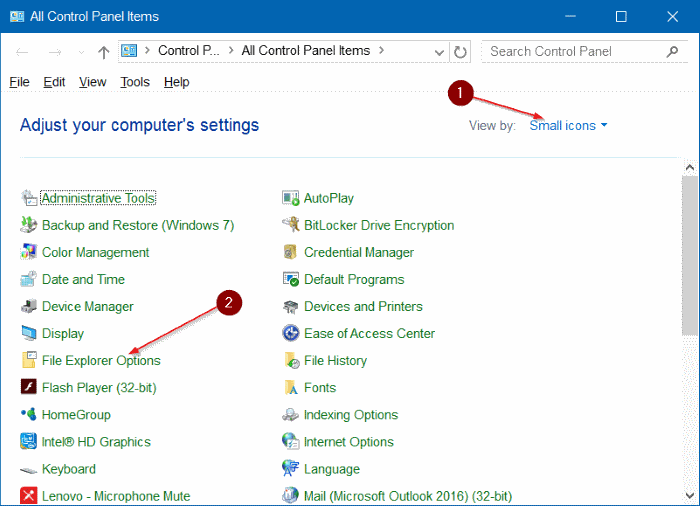The height and width of the screenshot is (506, 700).
Task: Click the Control Panel title bar icon
Action: tap(17, 17)
